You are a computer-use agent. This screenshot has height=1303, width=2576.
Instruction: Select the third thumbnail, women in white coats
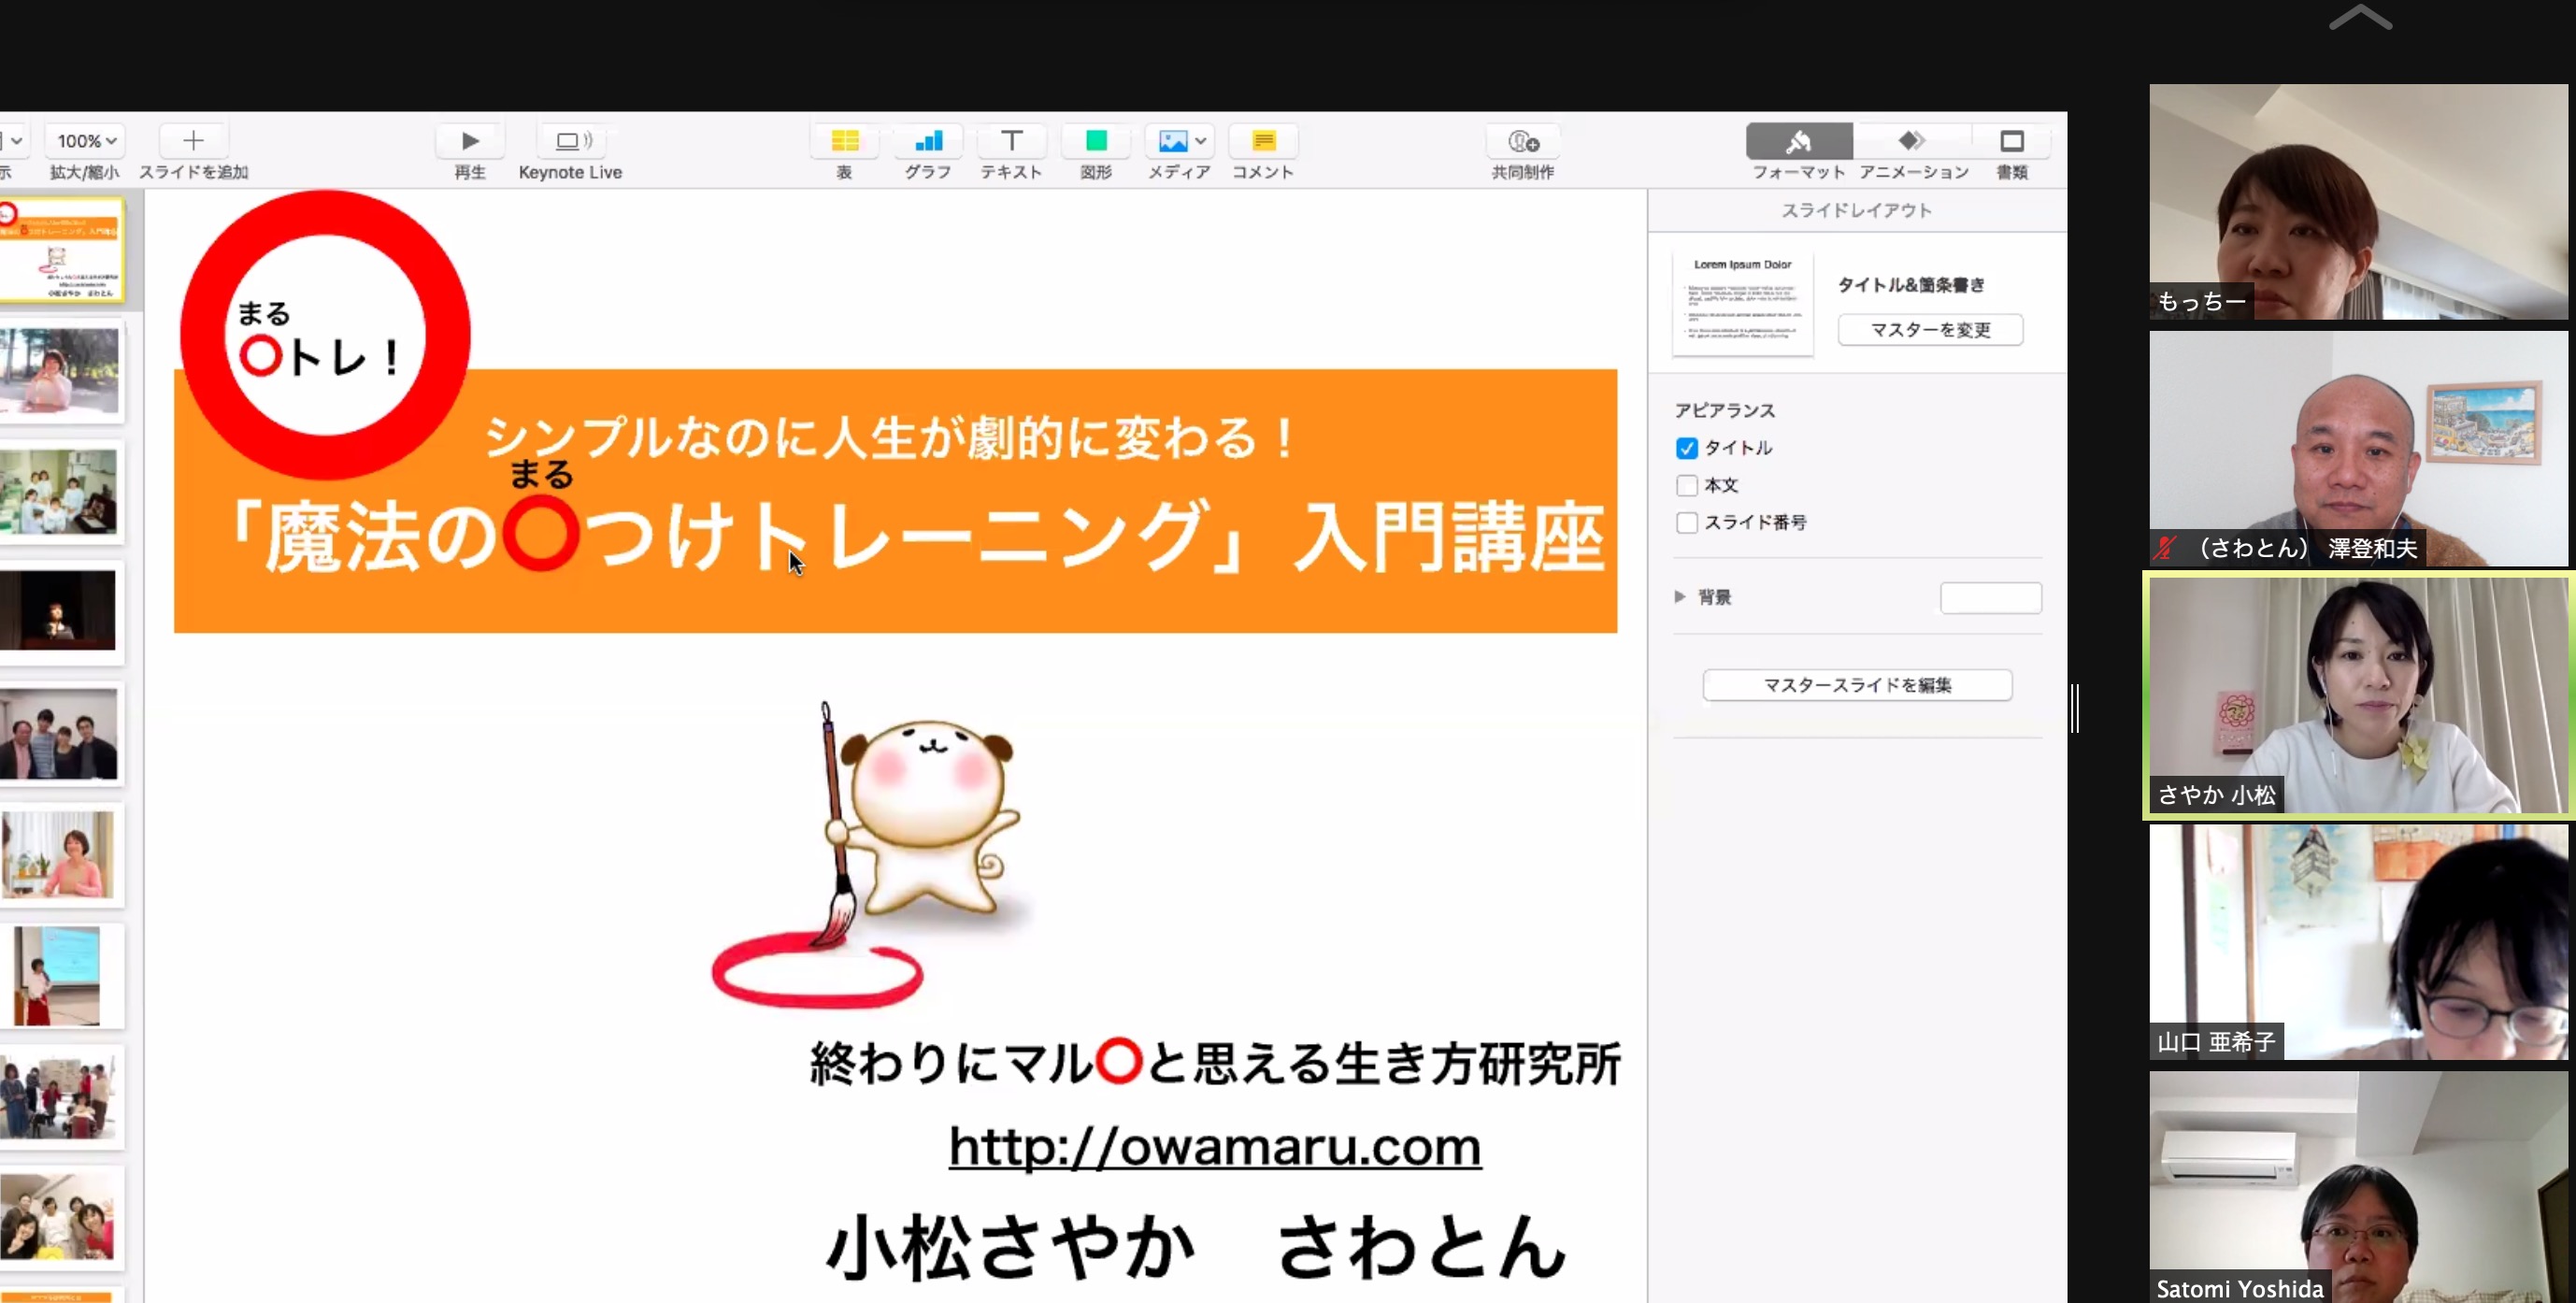(x=60, y=492)
